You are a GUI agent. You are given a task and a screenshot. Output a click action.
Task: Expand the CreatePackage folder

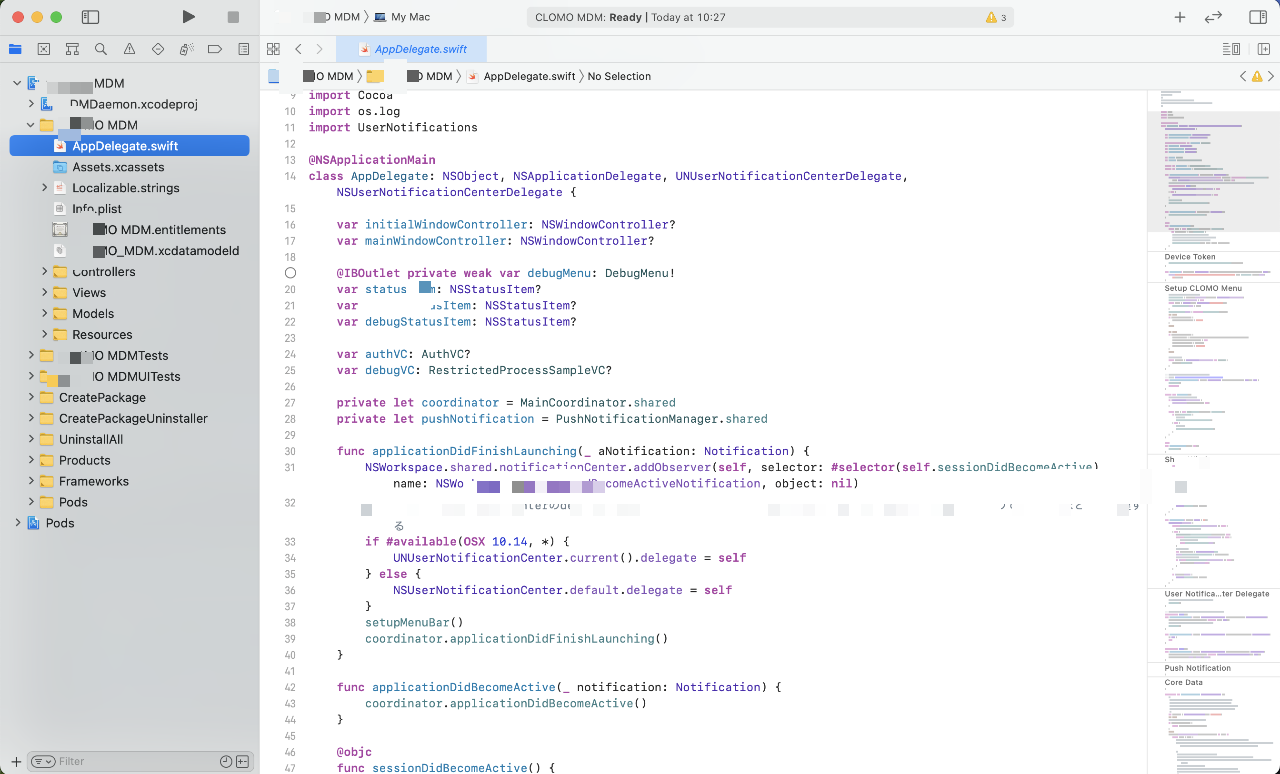[31, 398]
